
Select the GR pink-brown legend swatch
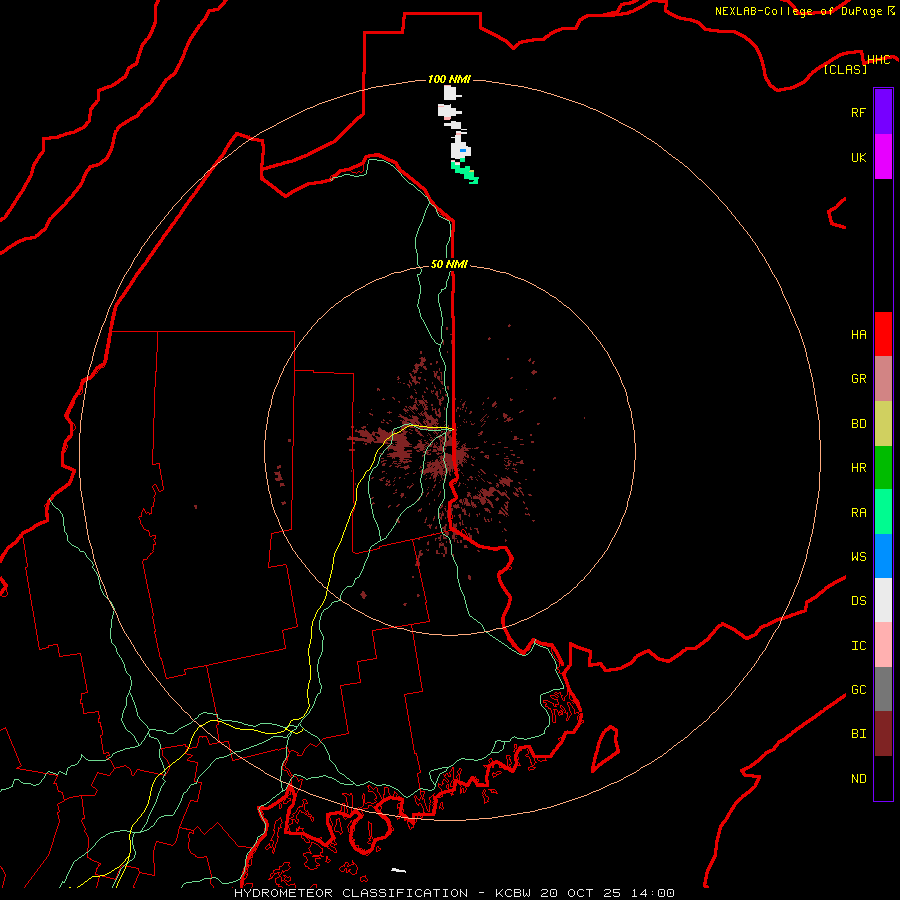click(x=883, y=379)
